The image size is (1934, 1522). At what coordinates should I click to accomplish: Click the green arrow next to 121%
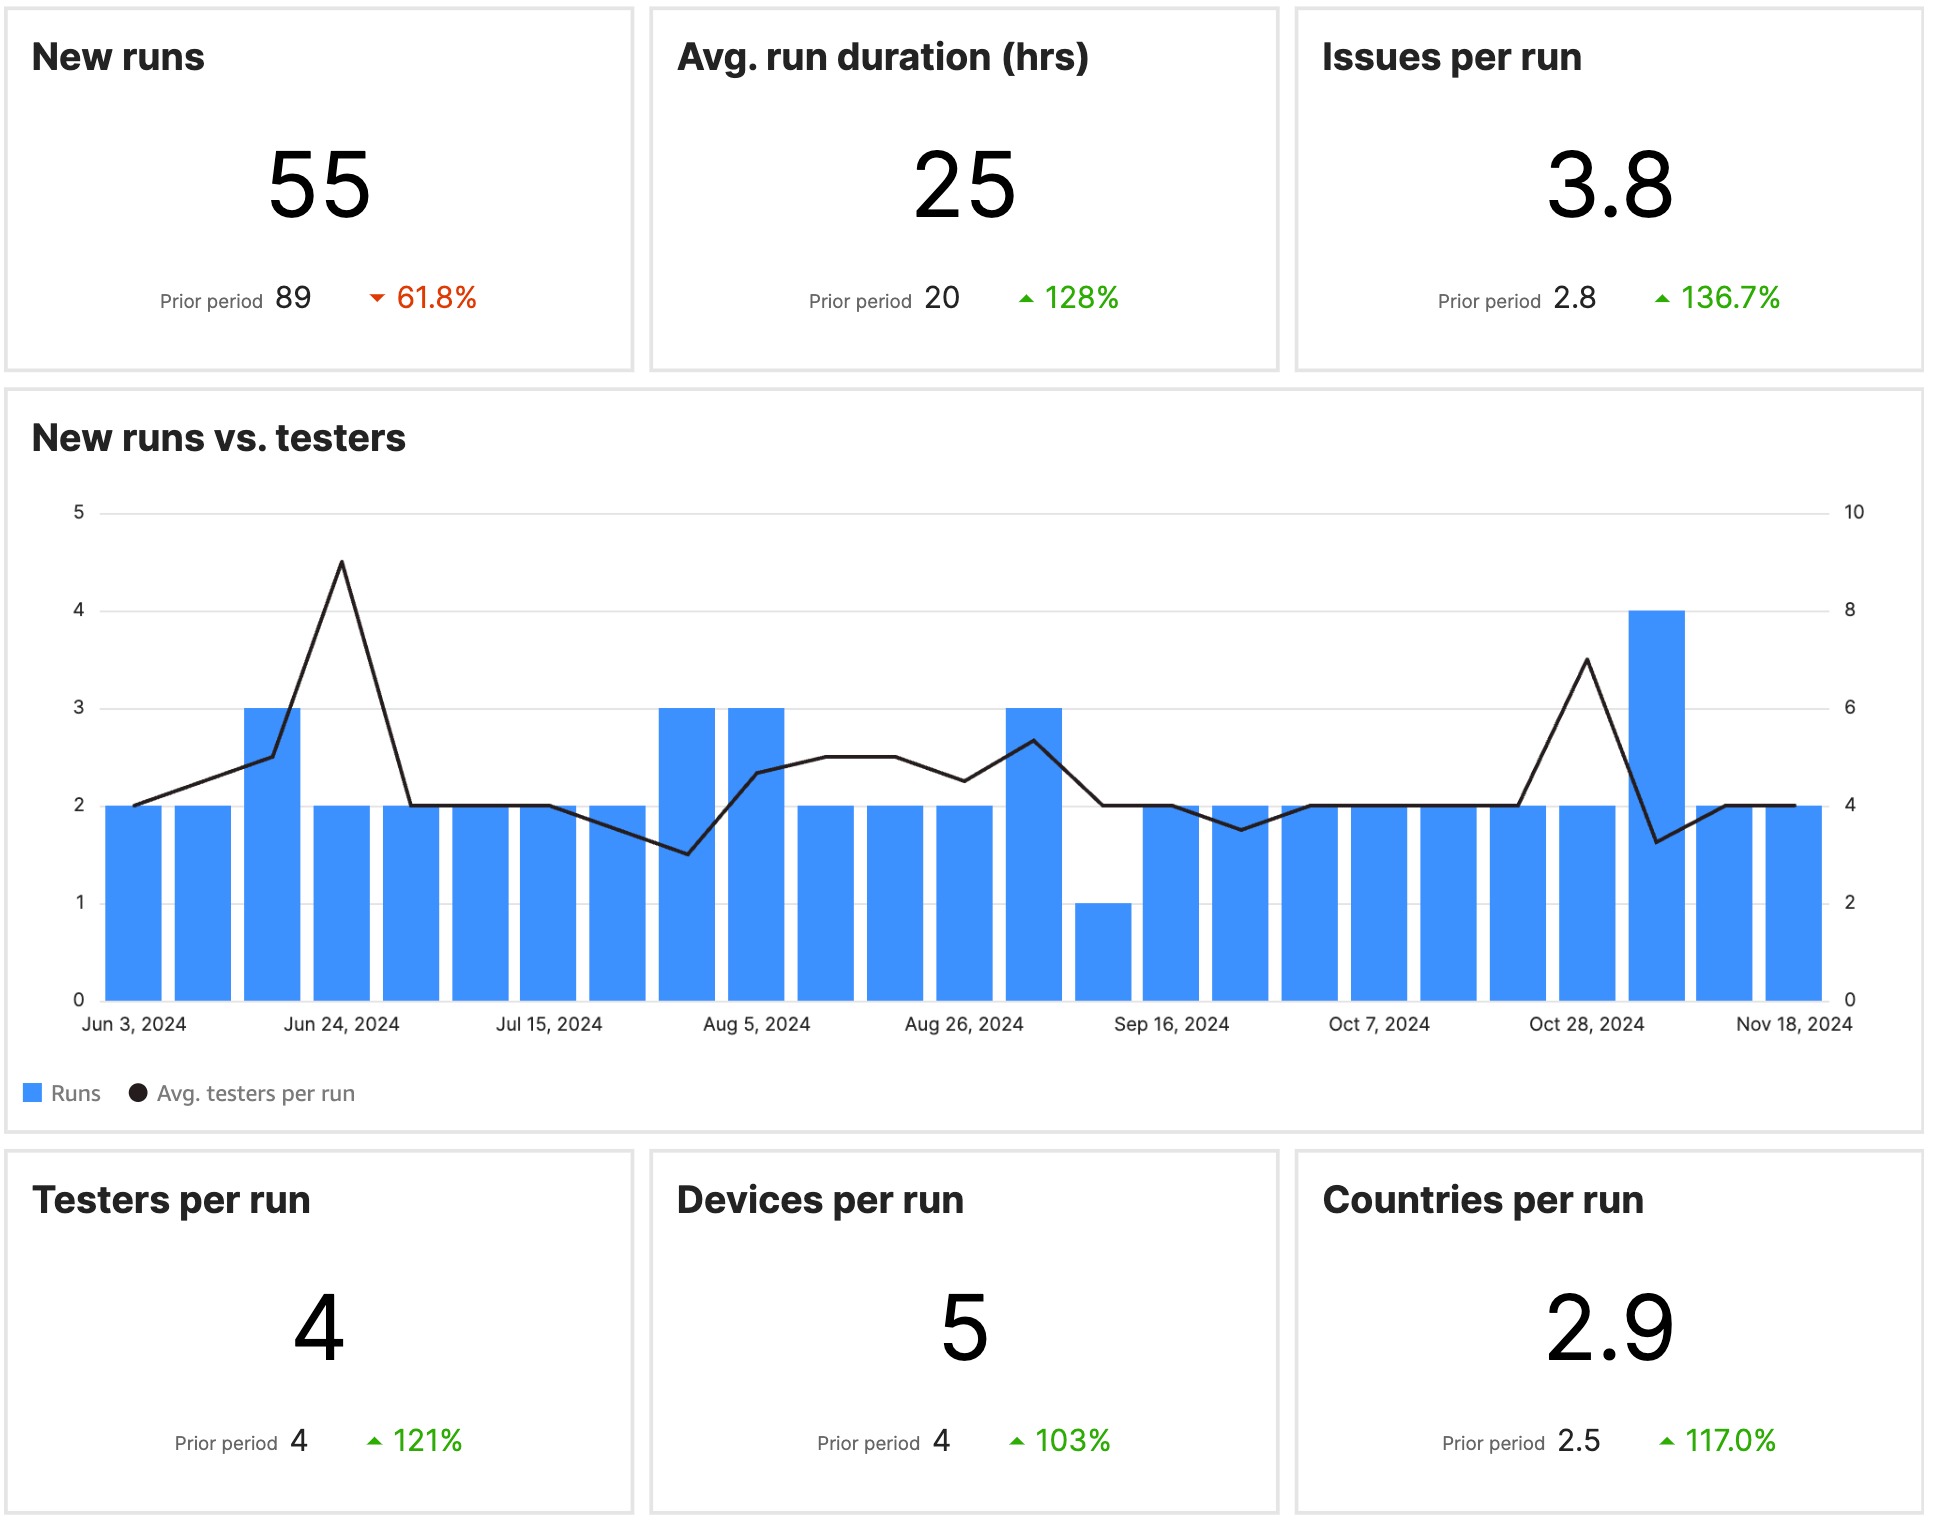point(376,1441)
